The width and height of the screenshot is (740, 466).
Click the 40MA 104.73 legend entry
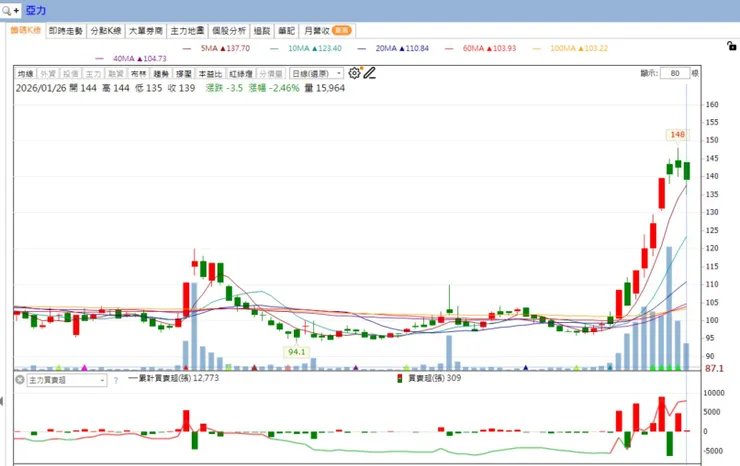click(131, 59)
